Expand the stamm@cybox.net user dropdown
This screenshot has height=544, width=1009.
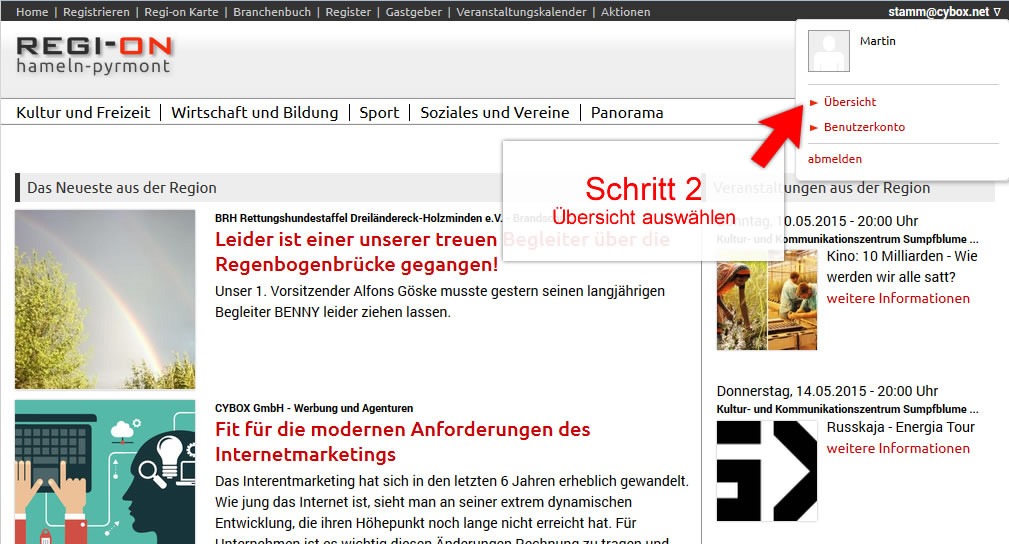pyautogui.click(x=943, y=12)
